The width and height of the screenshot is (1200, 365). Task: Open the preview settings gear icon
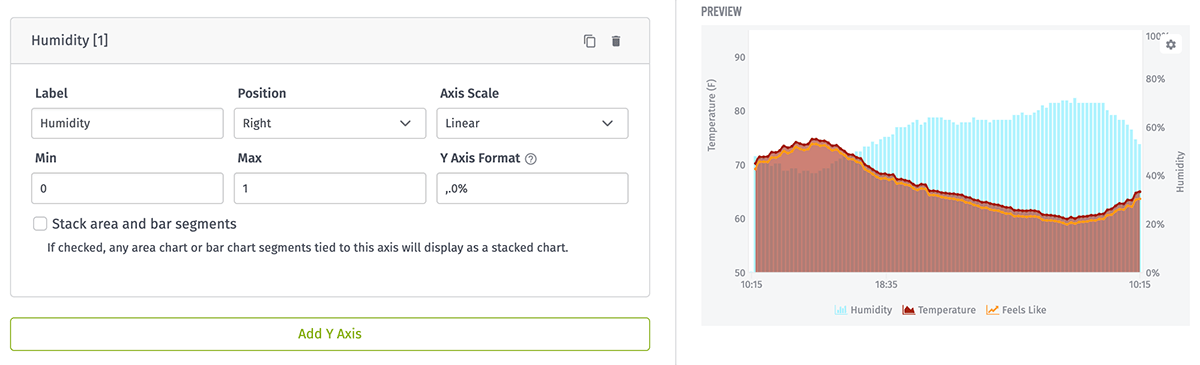[1171, 45]
